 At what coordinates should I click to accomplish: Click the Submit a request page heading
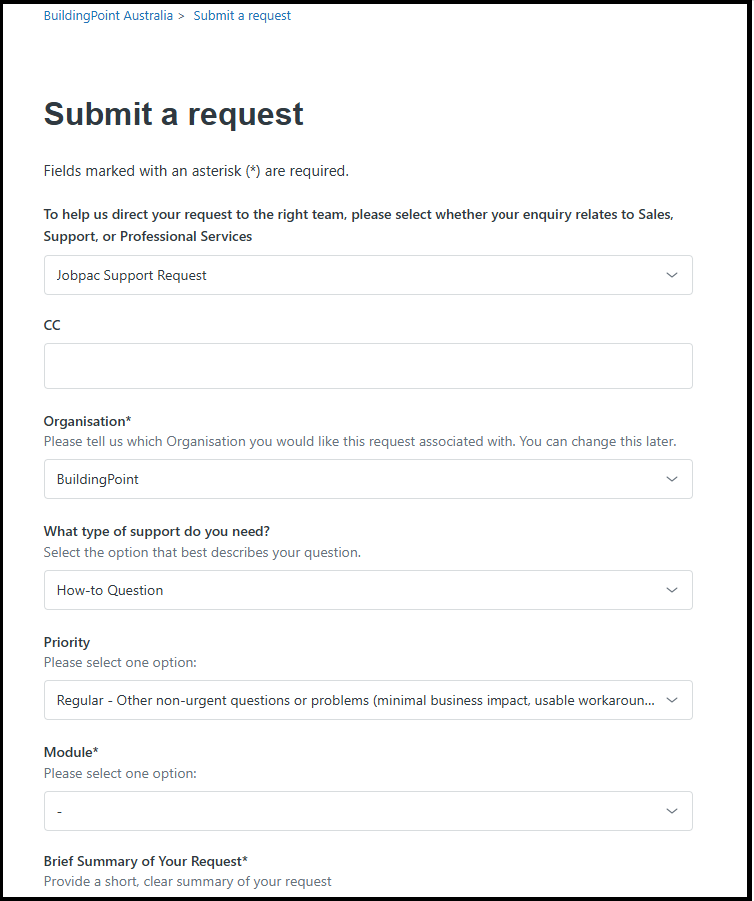point(173,114)
